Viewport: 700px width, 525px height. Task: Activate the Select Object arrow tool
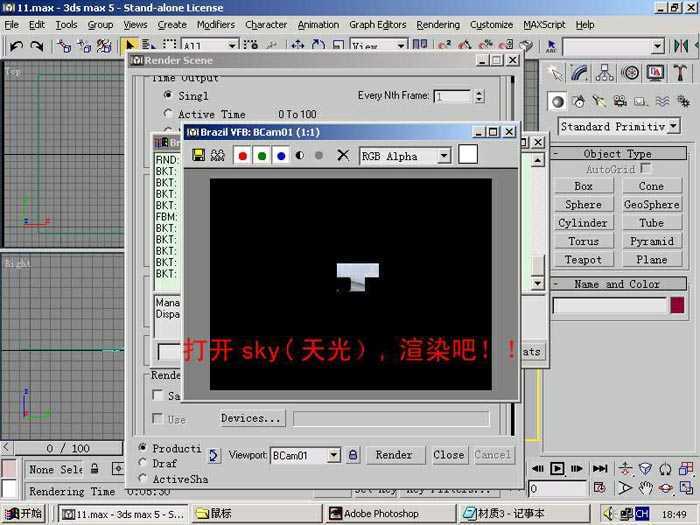click(130, 46)
